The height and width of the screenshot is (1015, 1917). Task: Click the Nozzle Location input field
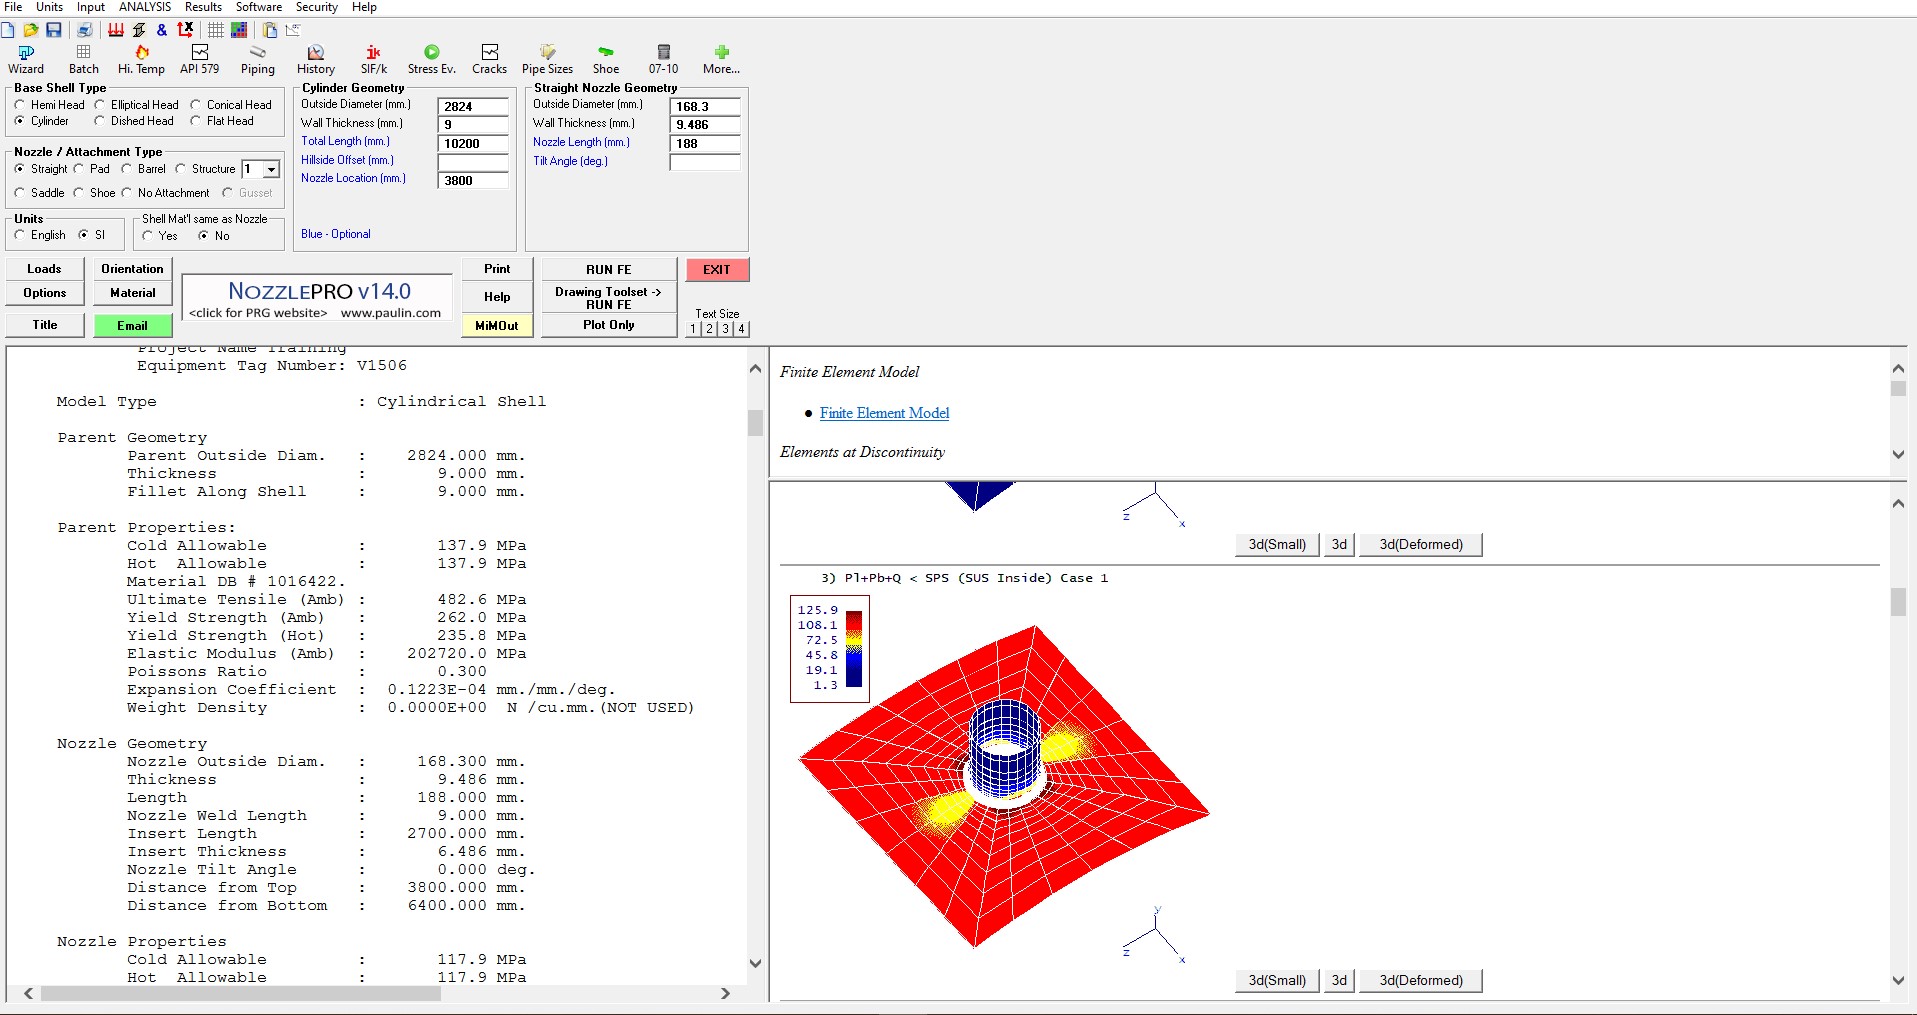473,181
